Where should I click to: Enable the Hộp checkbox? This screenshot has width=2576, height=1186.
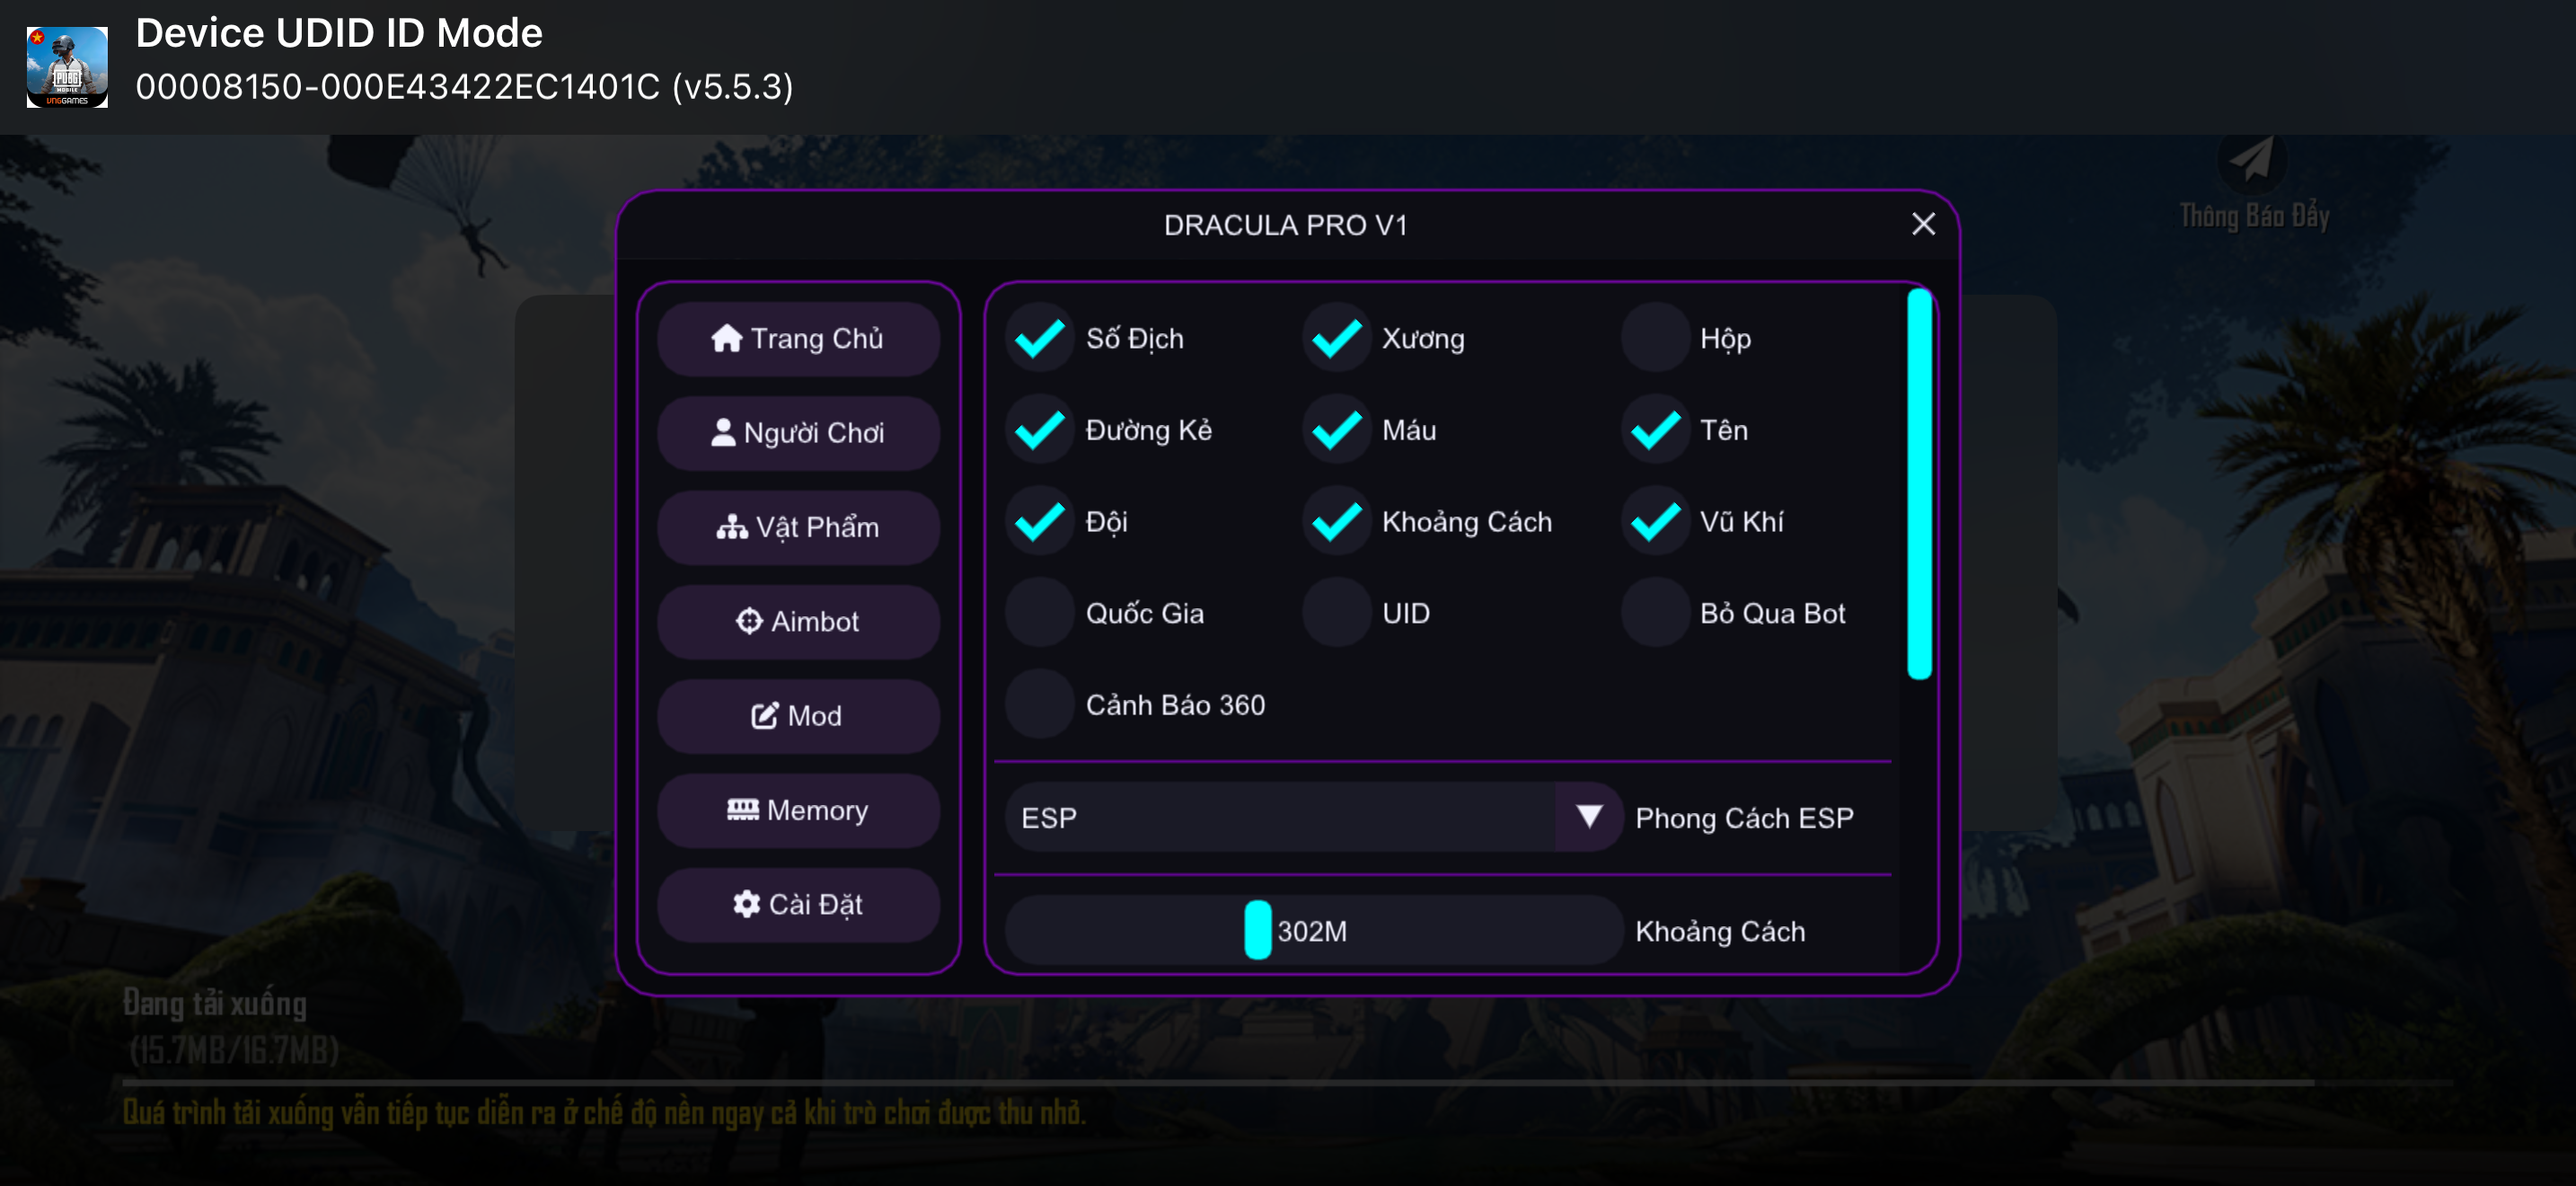[1655, 338]
